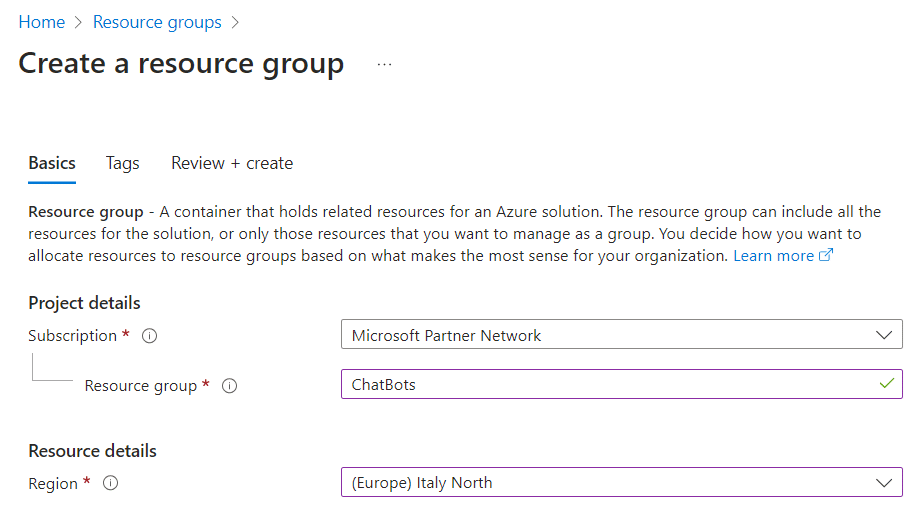Focus the Resource group name field containing ChatBots
Image resolution: width=920 pixels, height=526 pixels.
[x=621, y=384]
